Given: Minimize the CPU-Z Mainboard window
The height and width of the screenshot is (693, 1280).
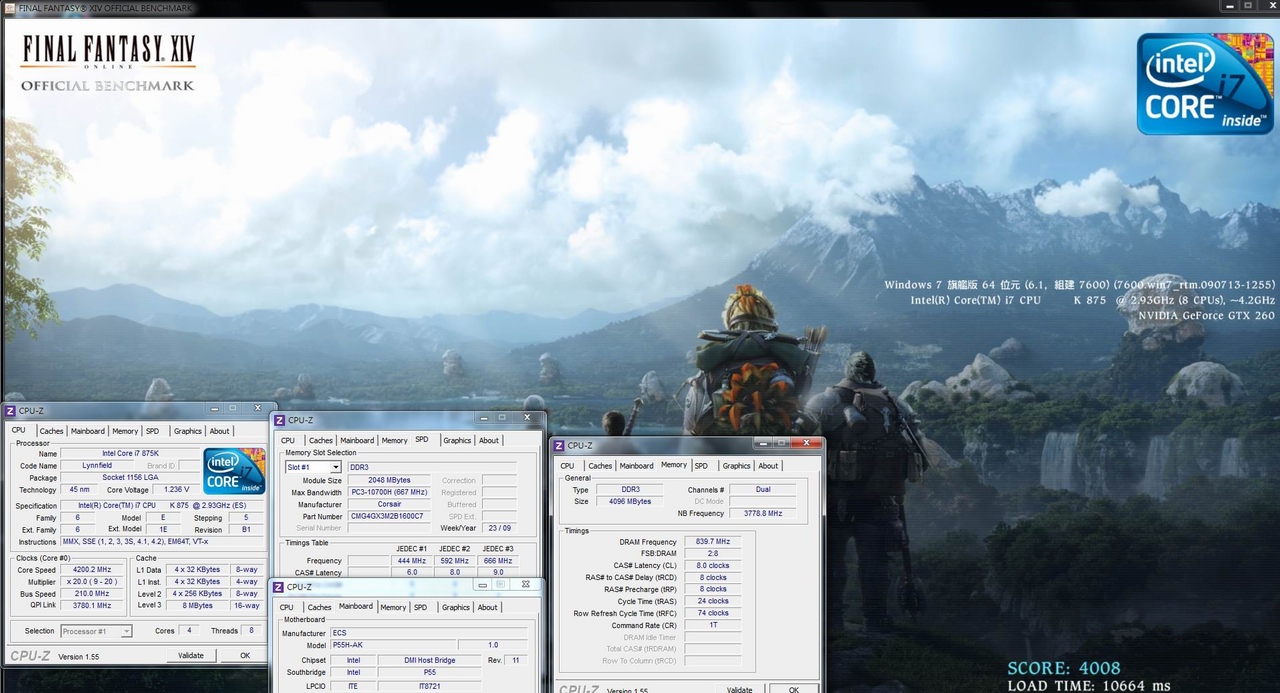Looking at the screenshot, I should tap(482, 584).
